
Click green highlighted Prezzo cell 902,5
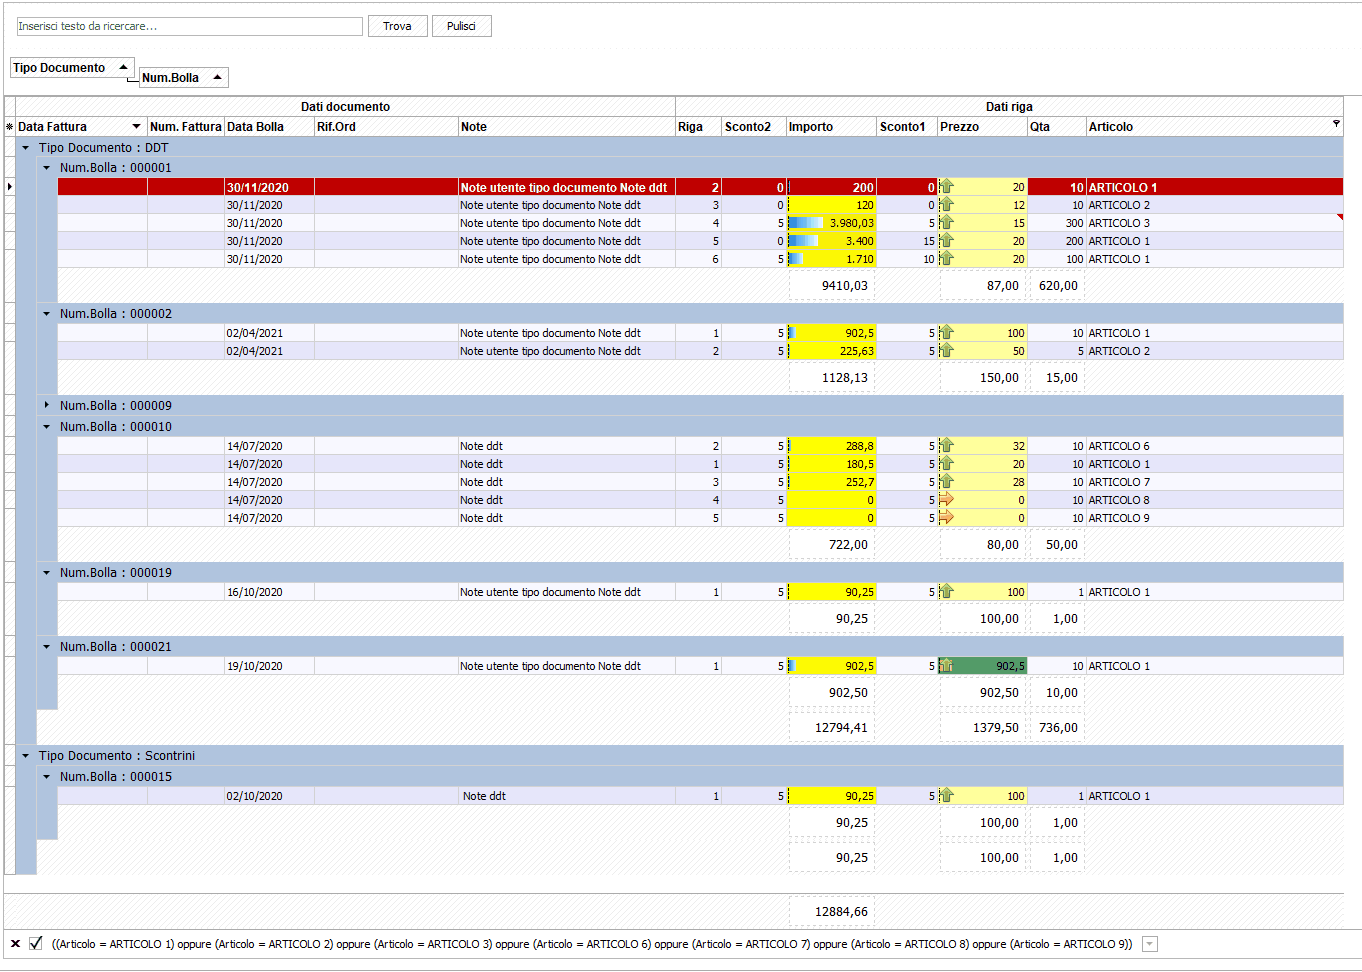(982, 666)
